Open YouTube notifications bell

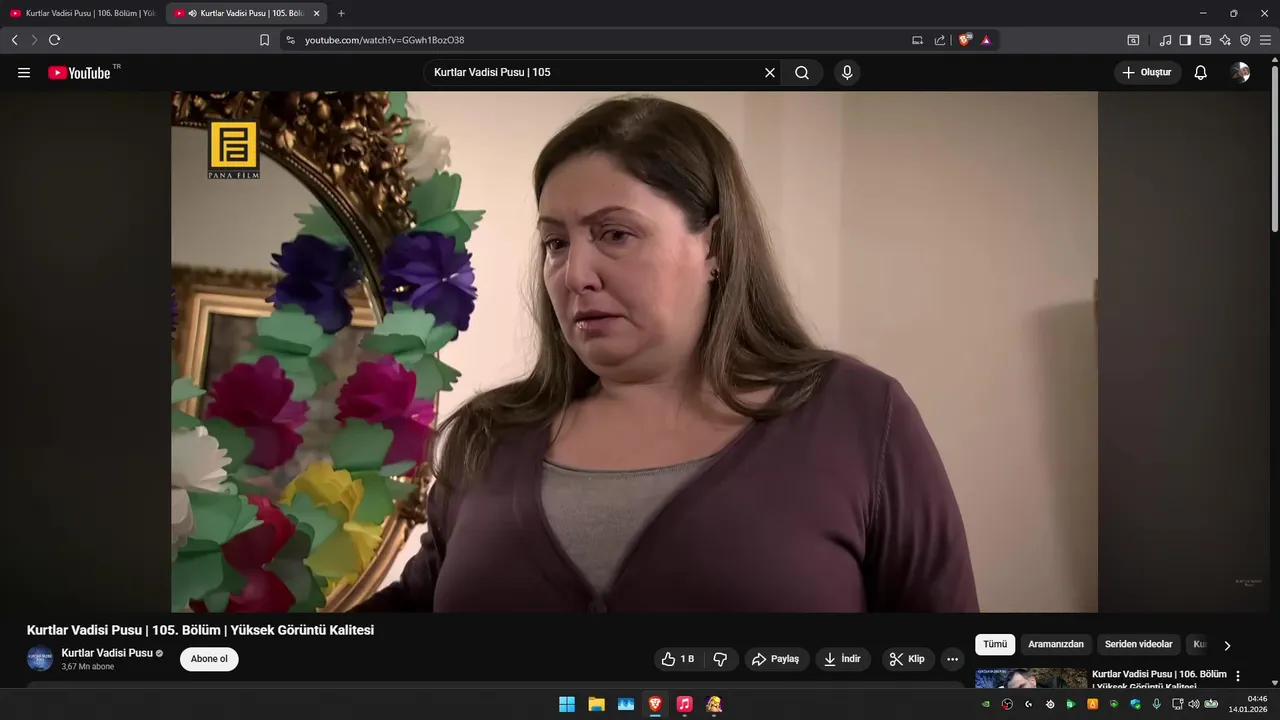[1201, 73]
